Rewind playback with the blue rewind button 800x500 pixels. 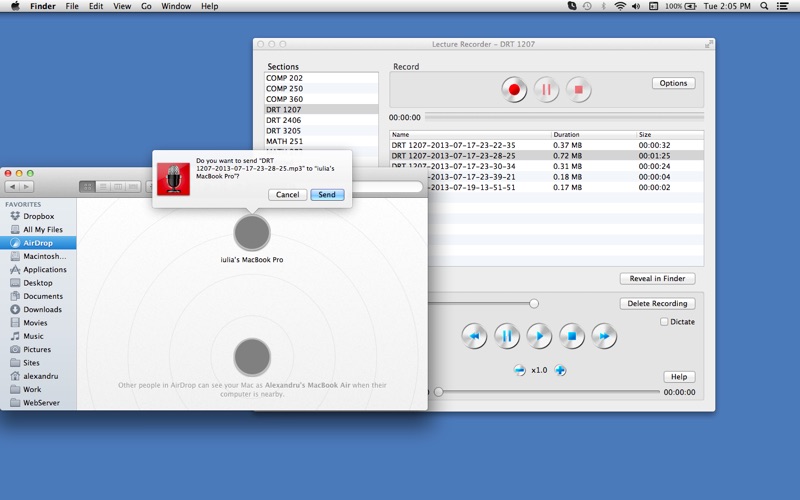474,336
